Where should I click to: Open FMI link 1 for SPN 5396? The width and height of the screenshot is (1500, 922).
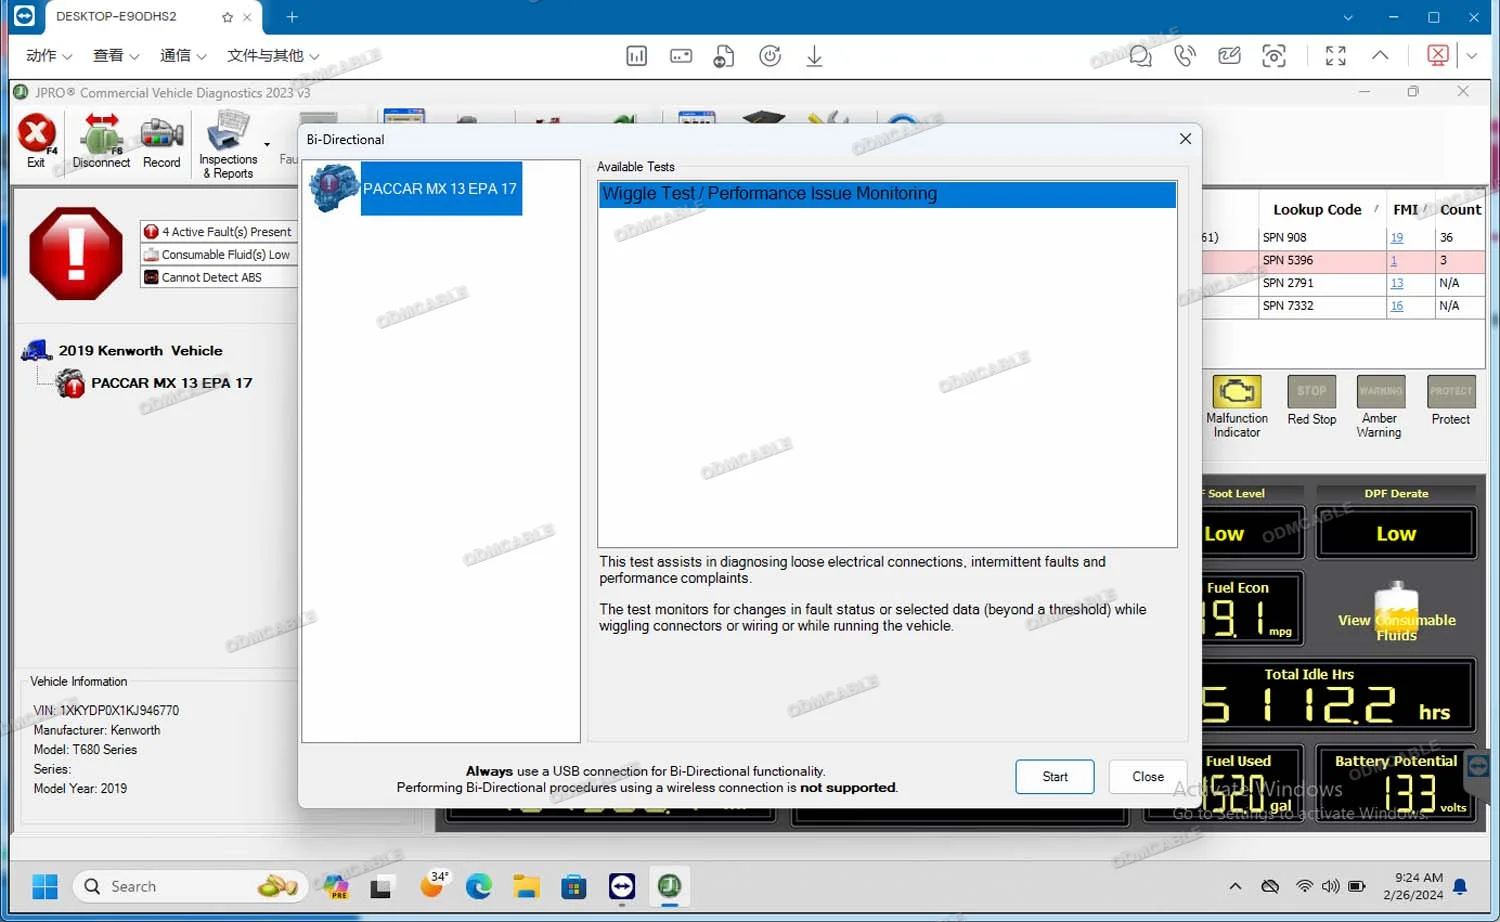point(1393,261)
